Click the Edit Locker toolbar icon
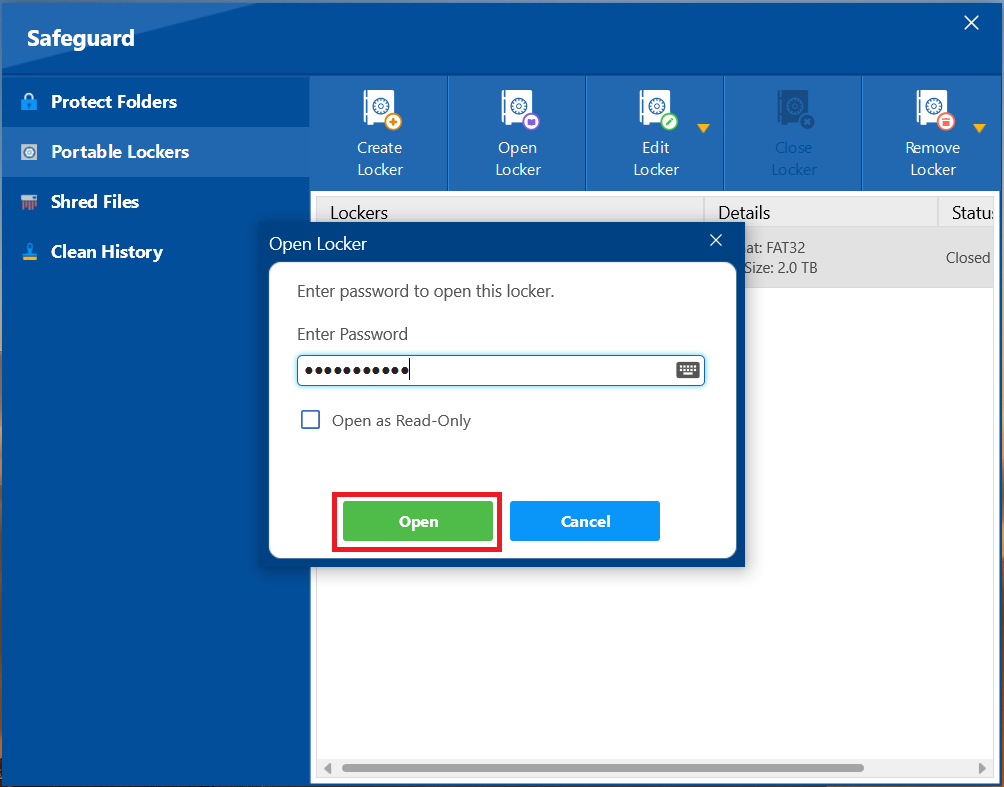Viewport: 1004px width, 787px height. (658, 110)
